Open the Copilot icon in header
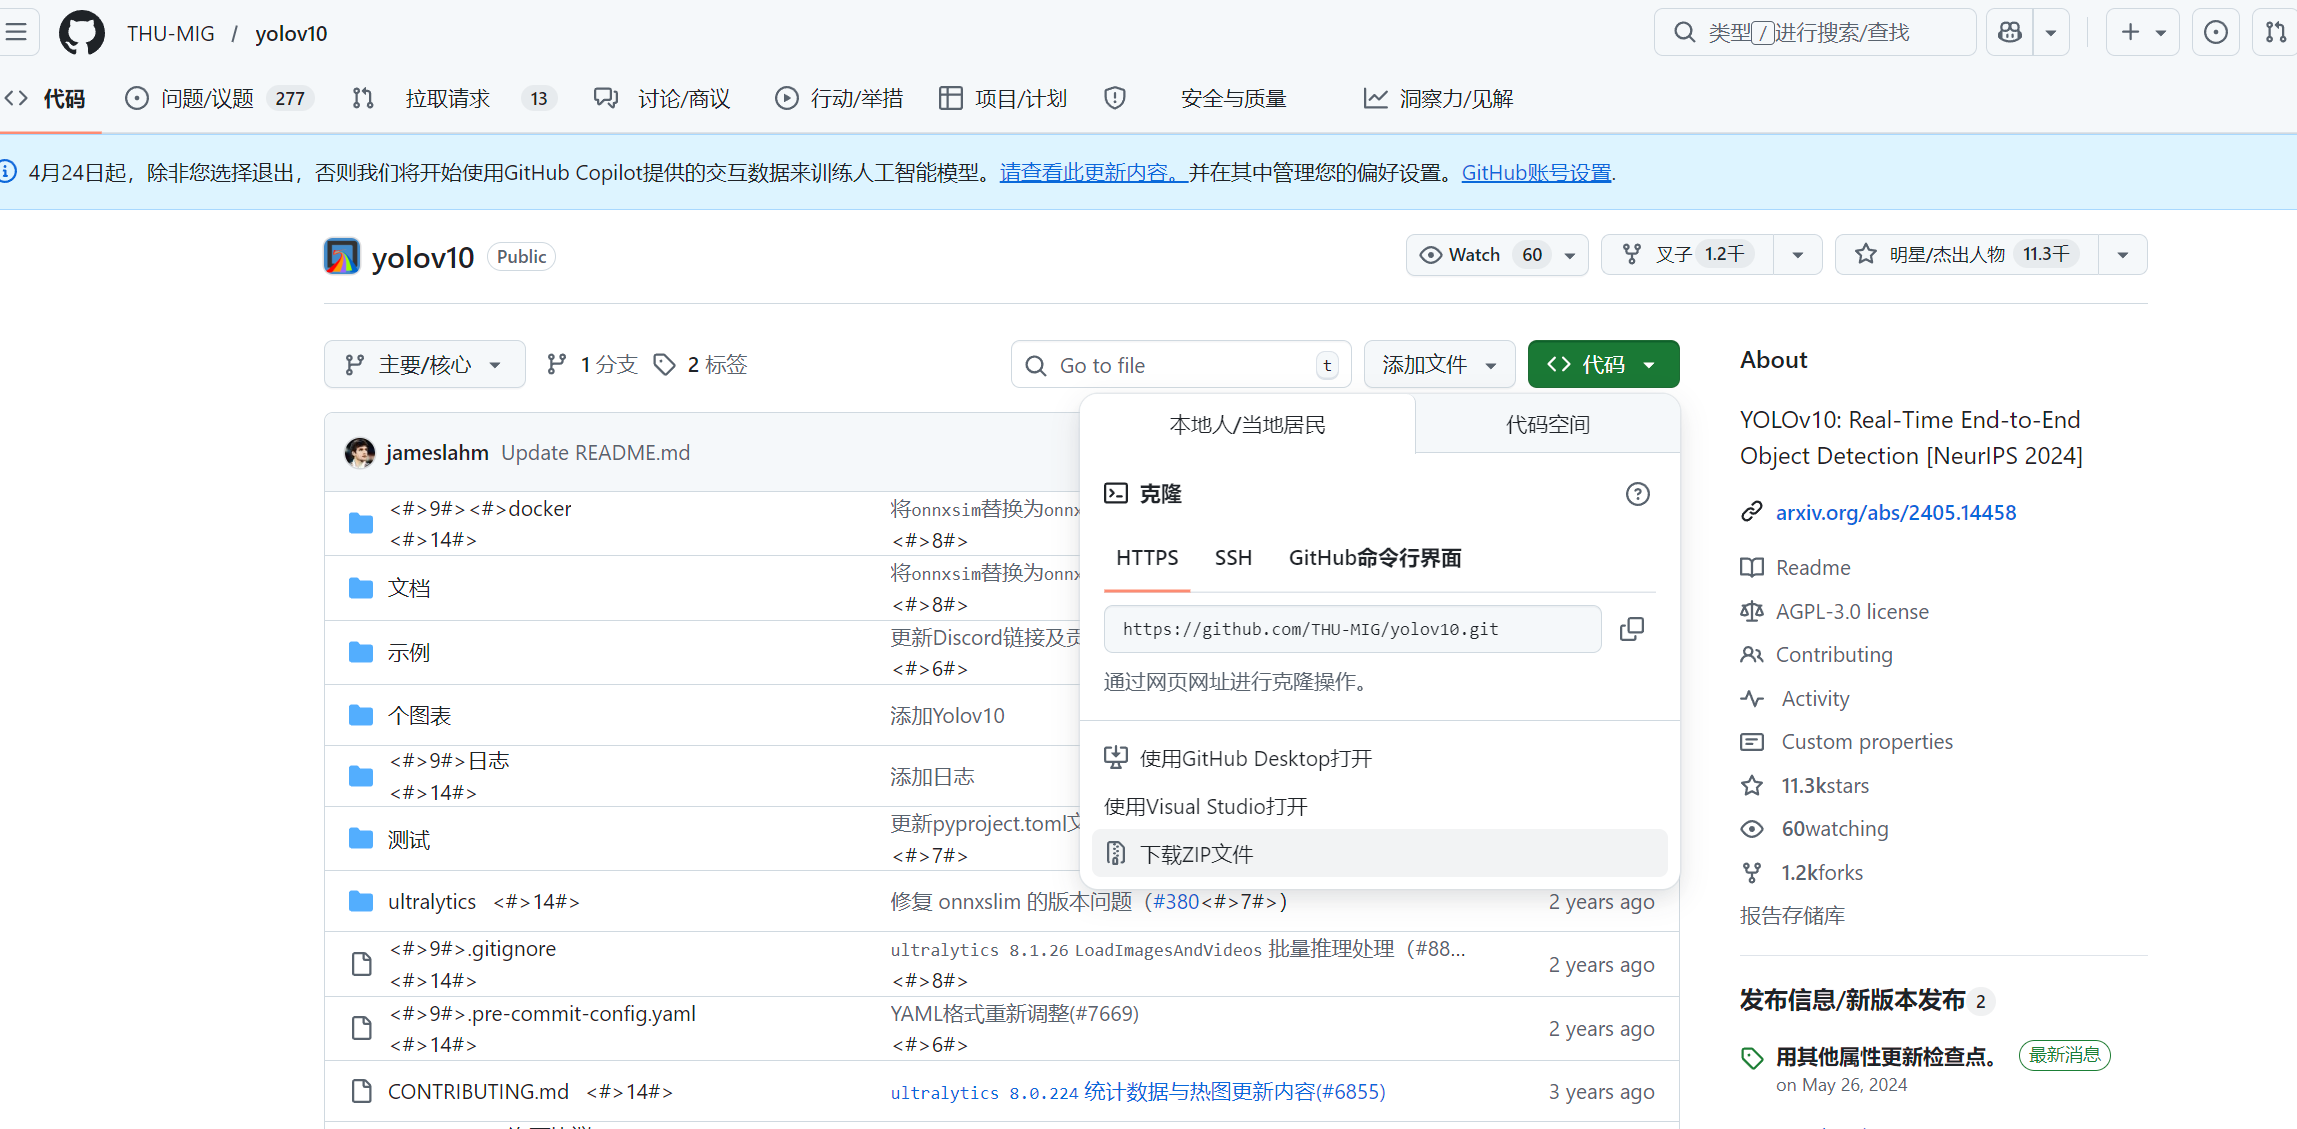2297x1129 pixels. tap(2009, 33)
